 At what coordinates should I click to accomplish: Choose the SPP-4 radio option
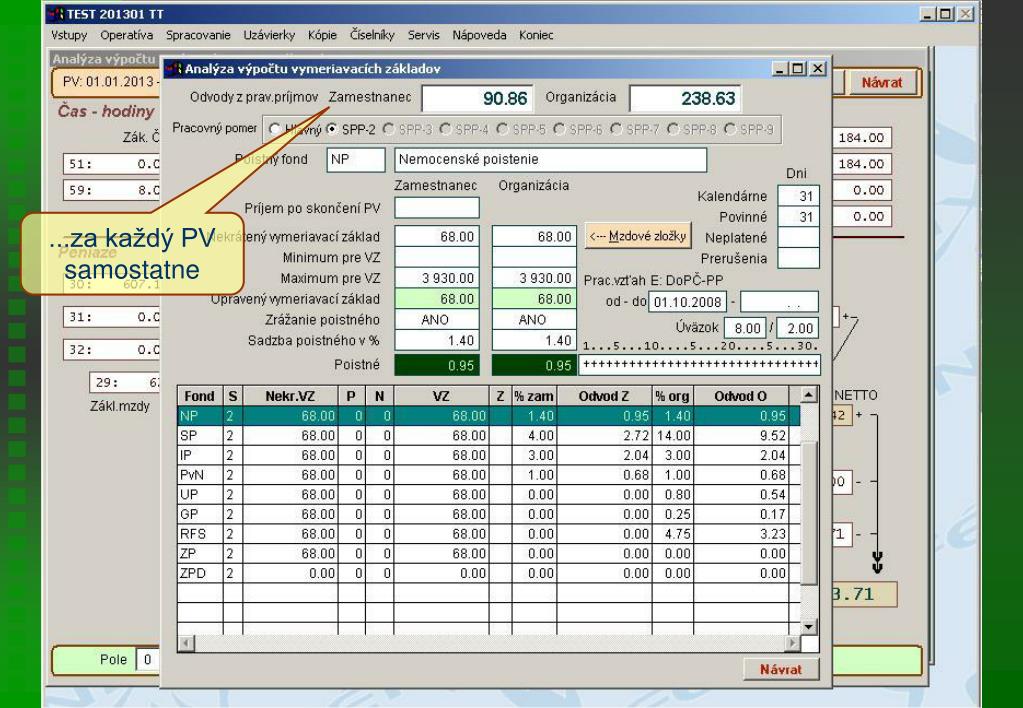[x=446, y=129]
